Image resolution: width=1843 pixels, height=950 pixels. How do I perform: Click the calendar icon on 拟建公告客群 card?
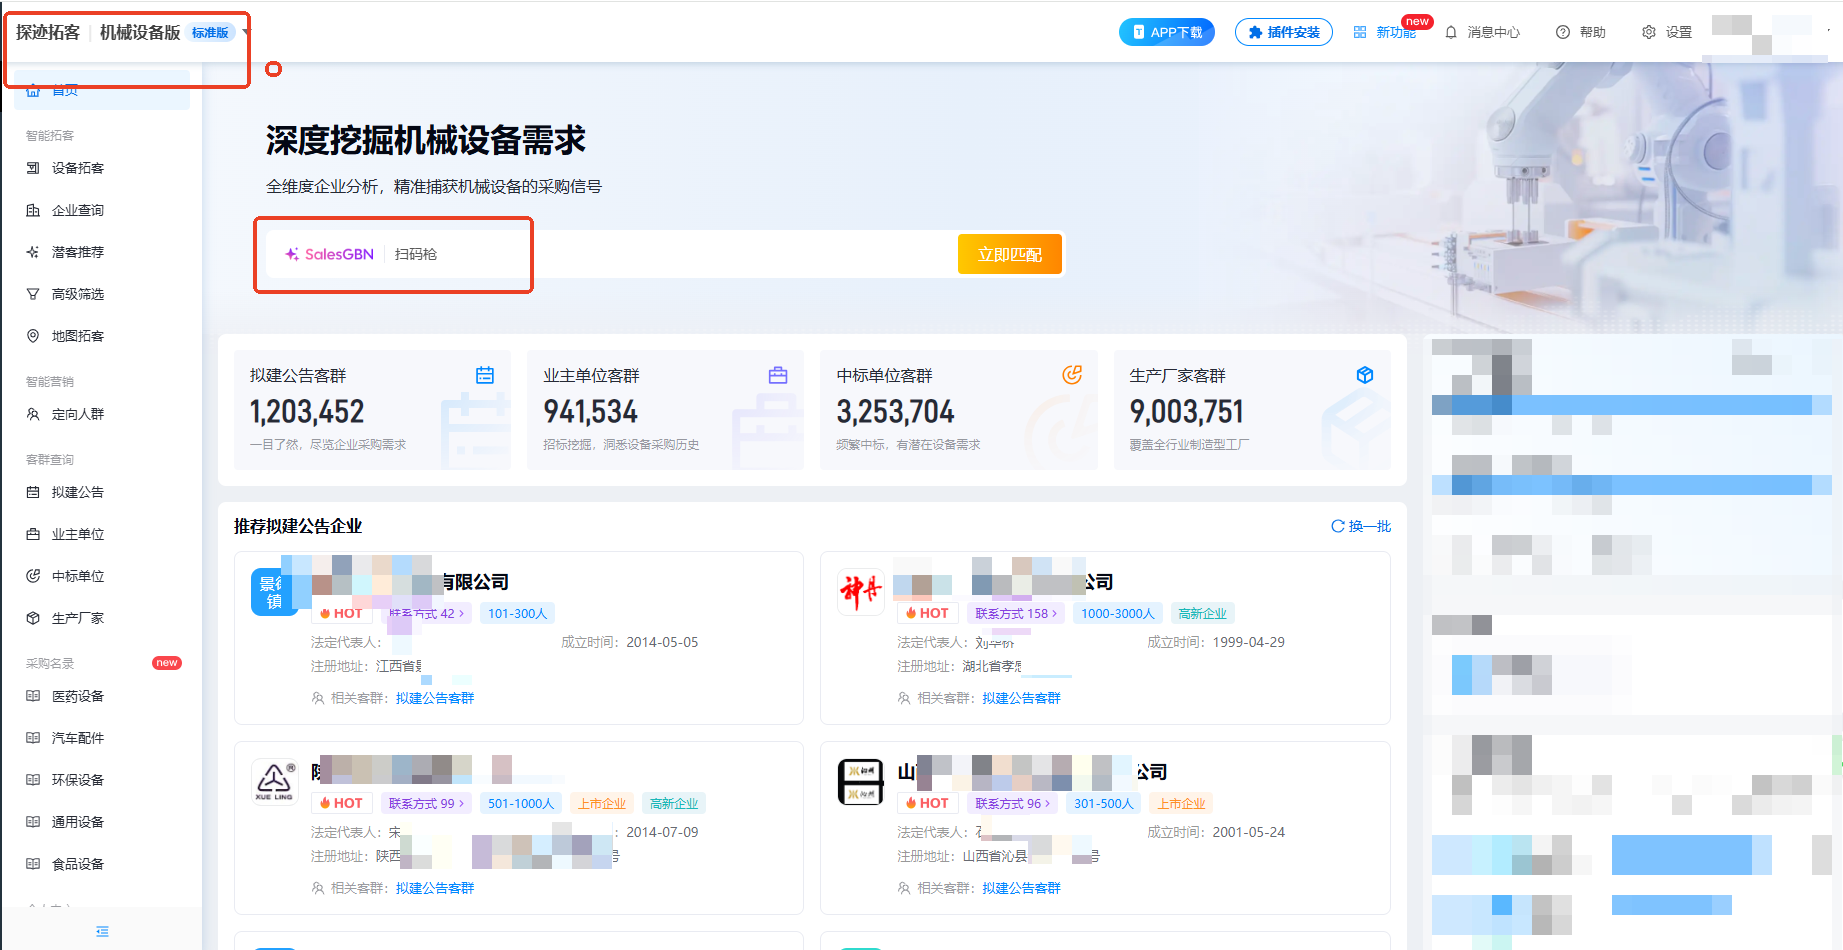(x=485, y=375)
